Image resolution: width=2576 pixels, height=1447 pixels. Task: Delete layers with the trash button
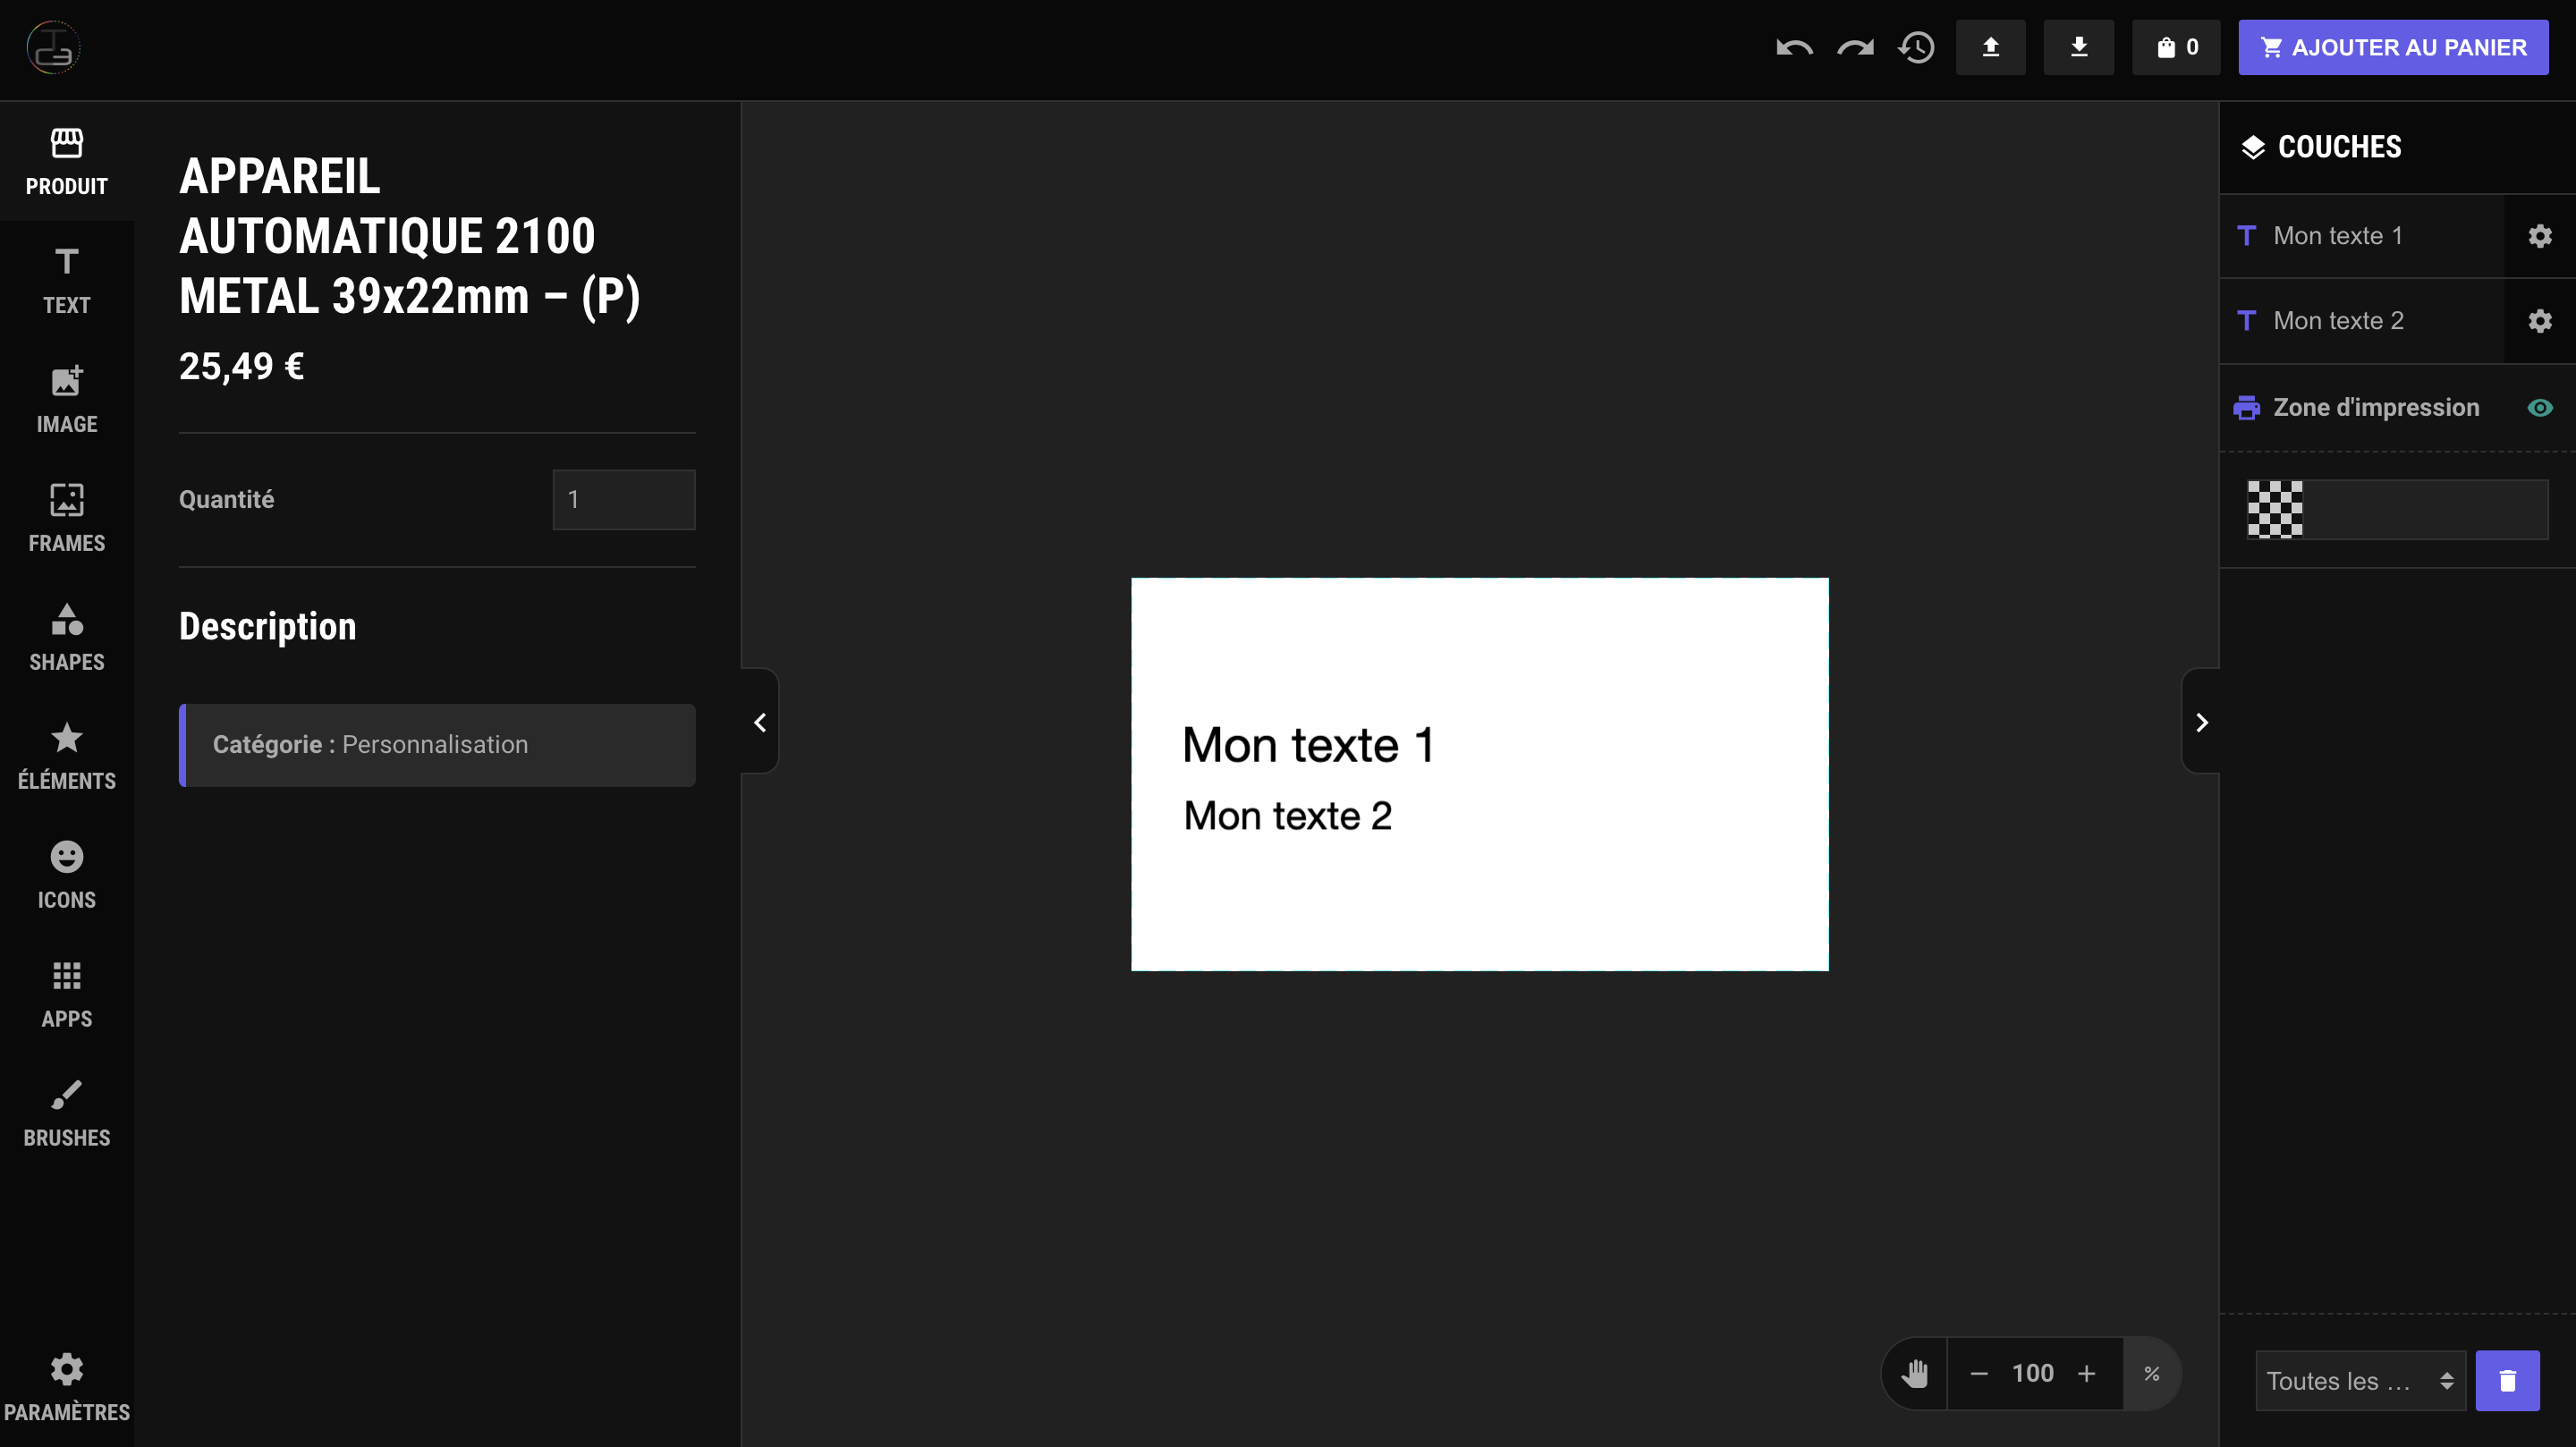(2507, 1380)
